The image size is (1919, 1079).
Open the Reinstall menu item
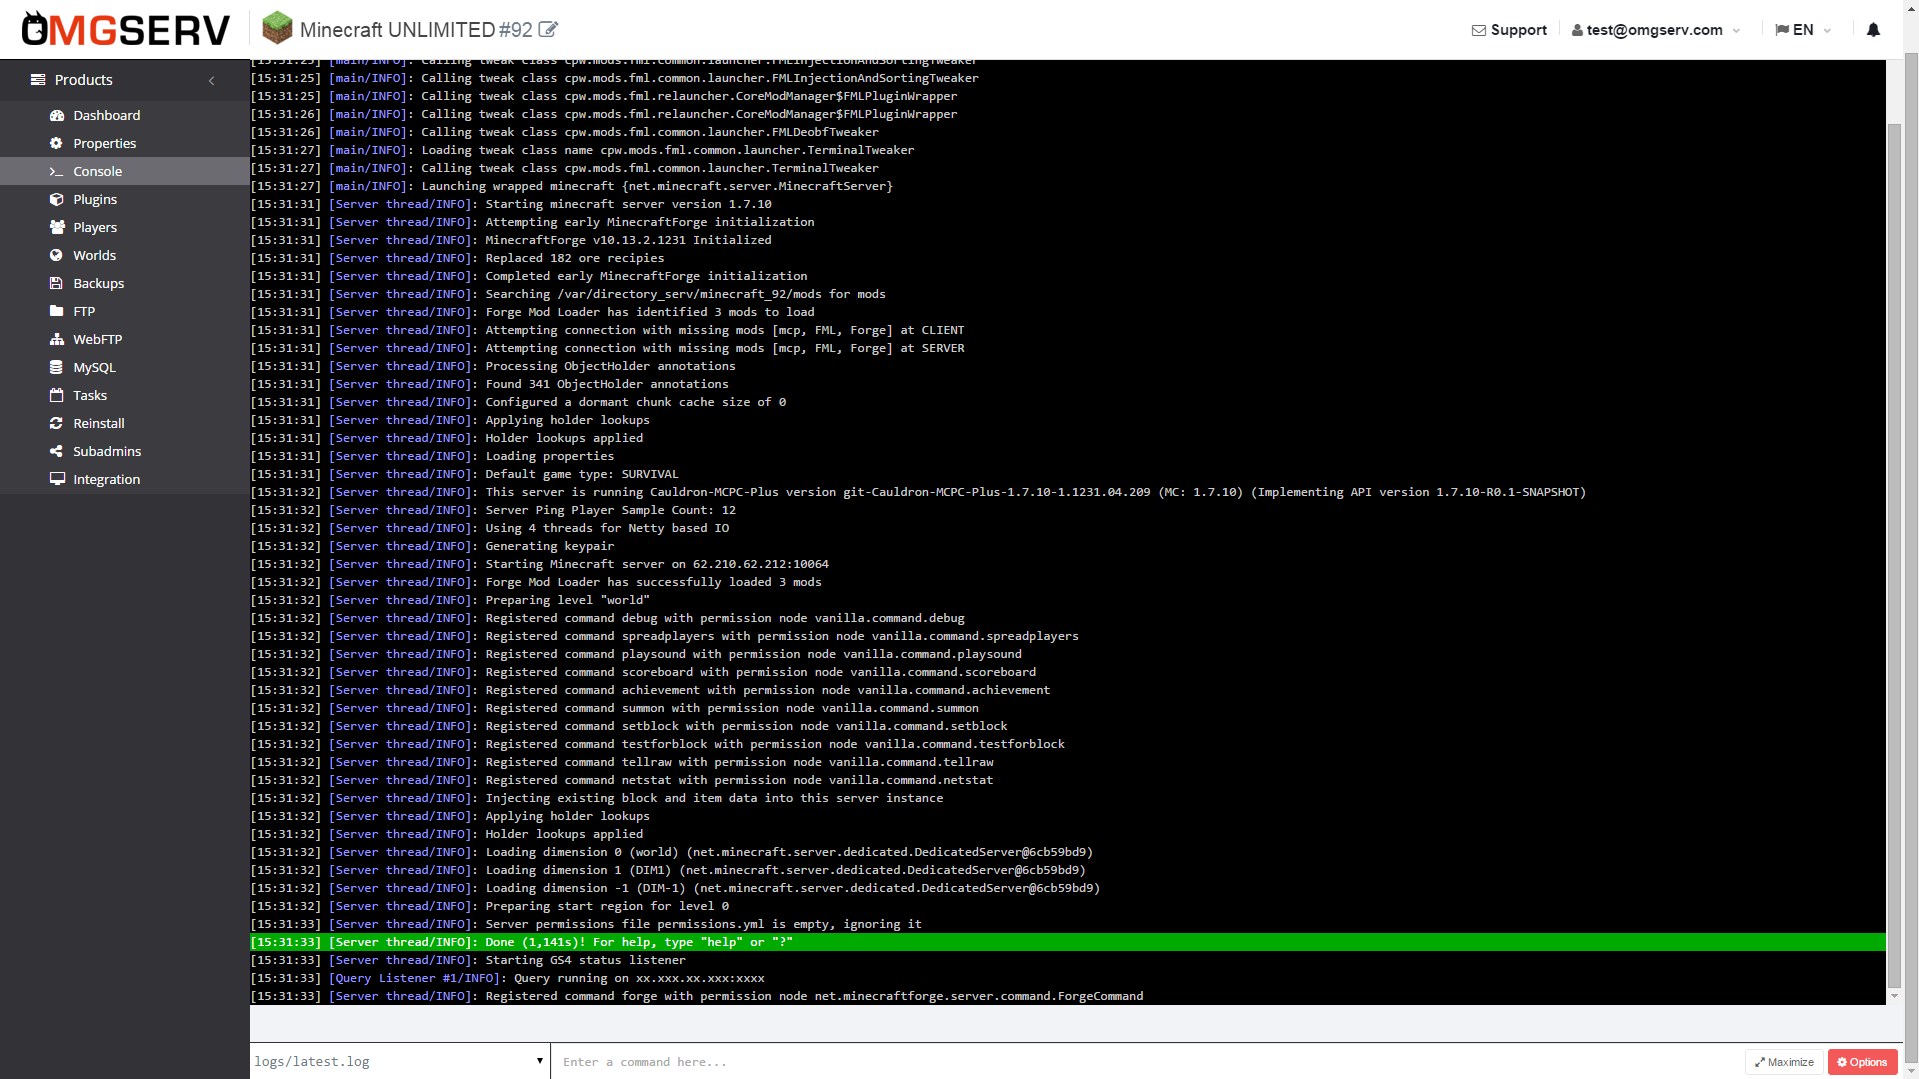(124, 423)
